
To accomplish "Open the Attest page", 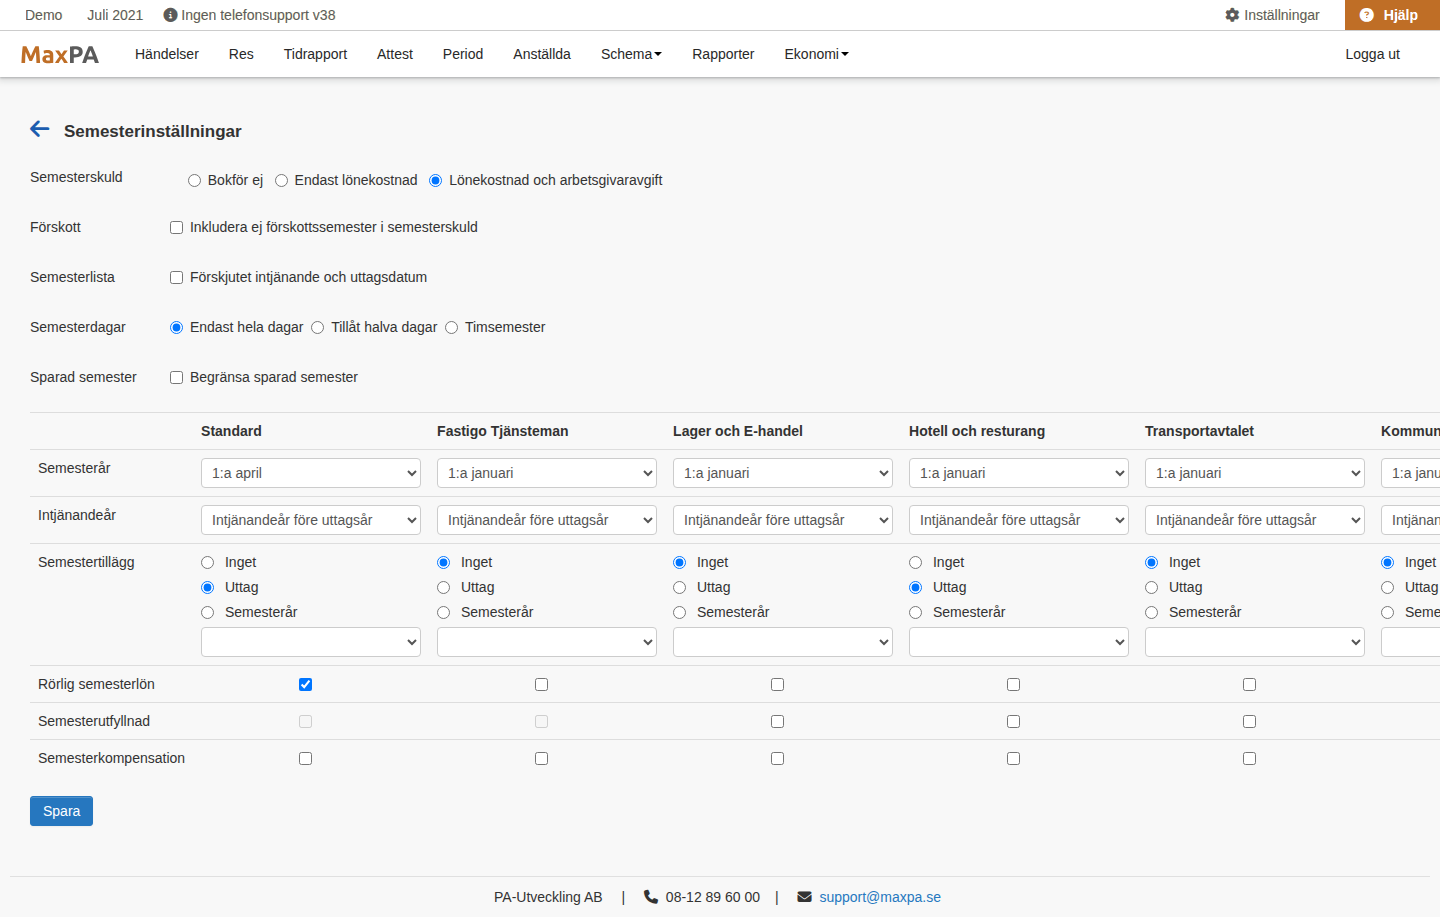I will (x=395, y=54).
